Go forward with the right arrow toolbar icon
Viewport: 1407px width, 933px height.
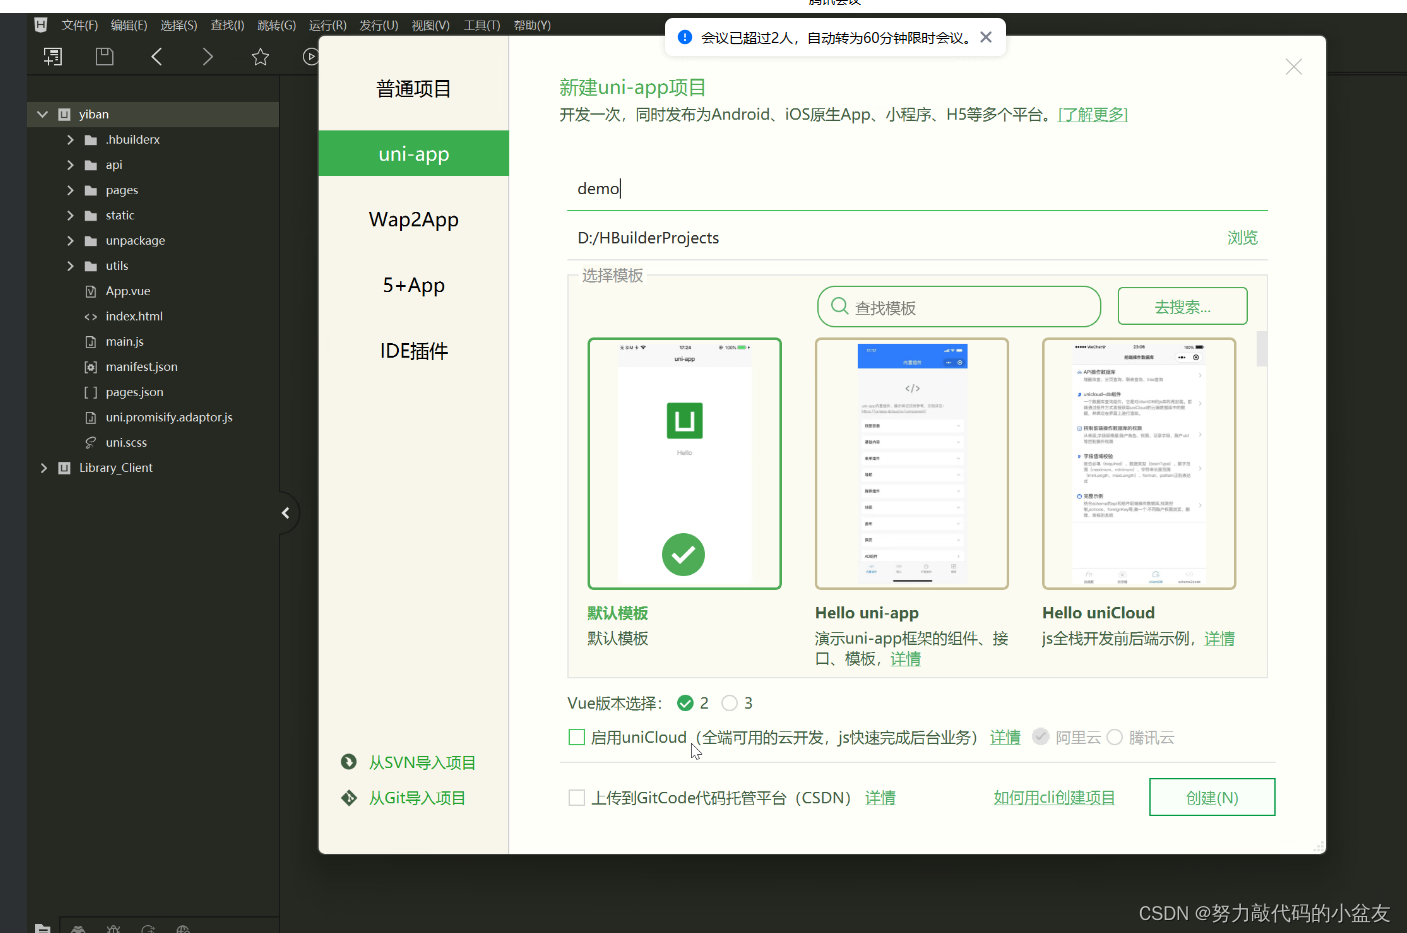[x=208, y=57]
